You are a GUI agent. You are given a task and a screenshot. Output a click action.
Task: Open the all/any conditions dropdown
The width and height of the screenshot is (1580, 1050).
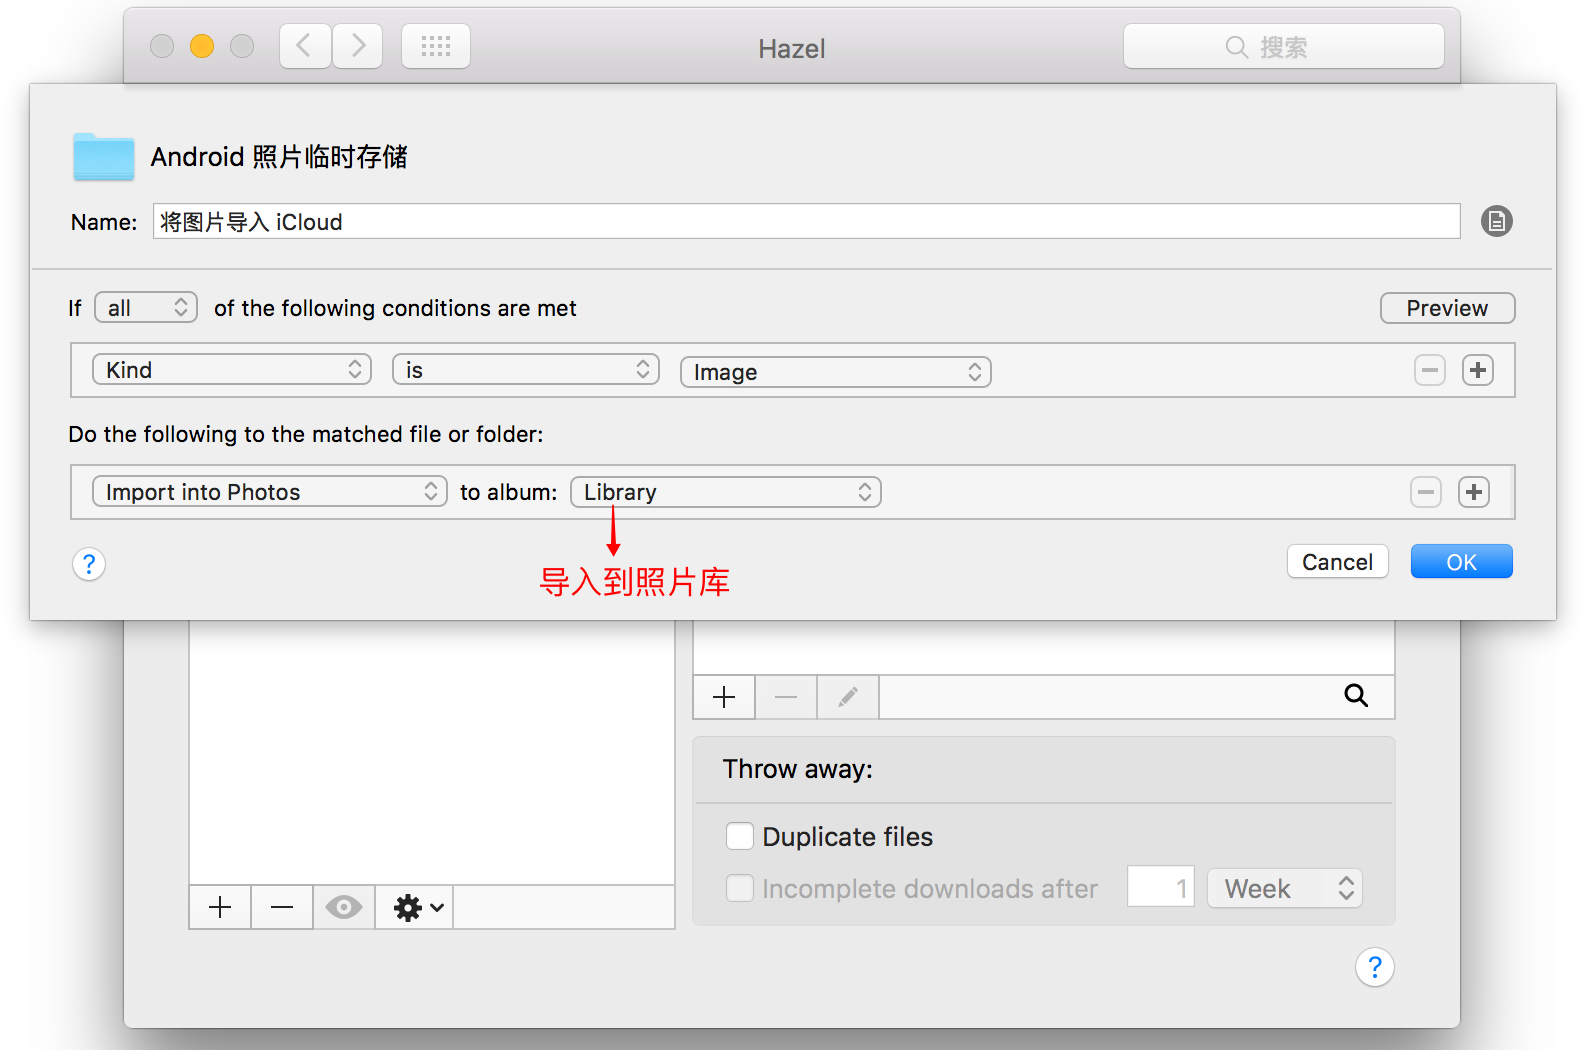pyautogui.click(x=146, y=308)
